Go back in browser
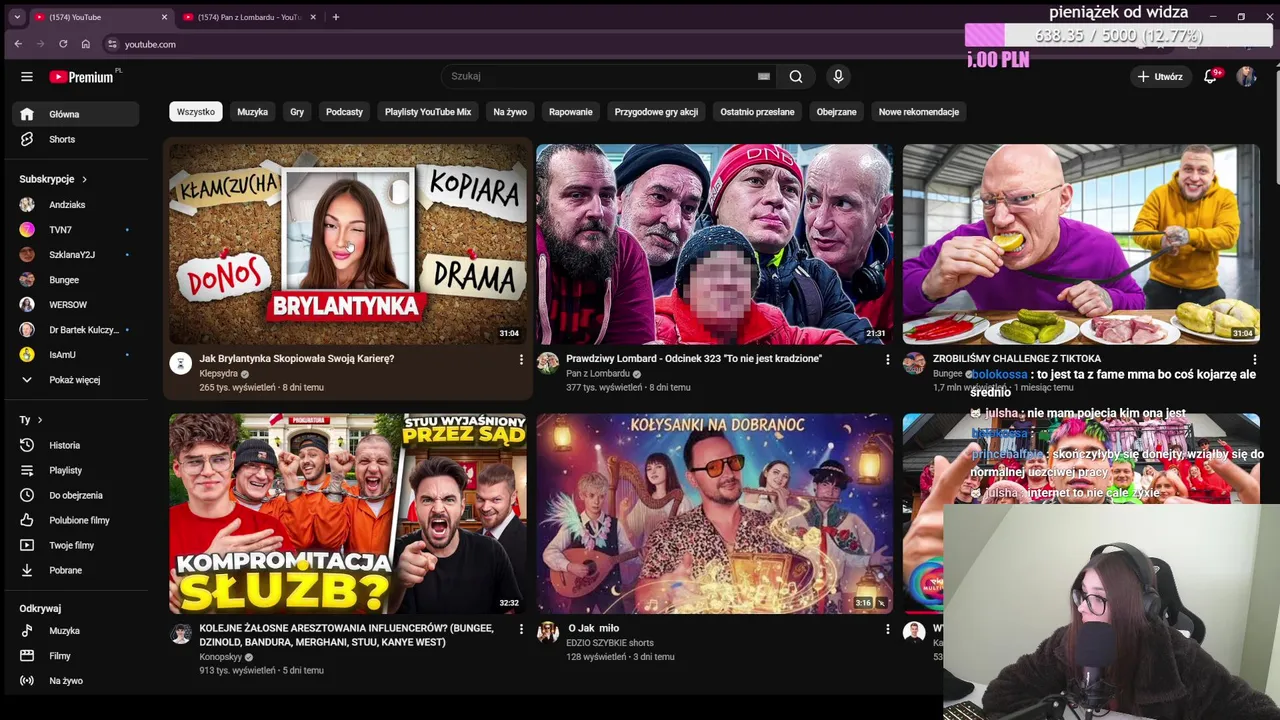This screenshot has width=1280, height=720. (18, 44)
